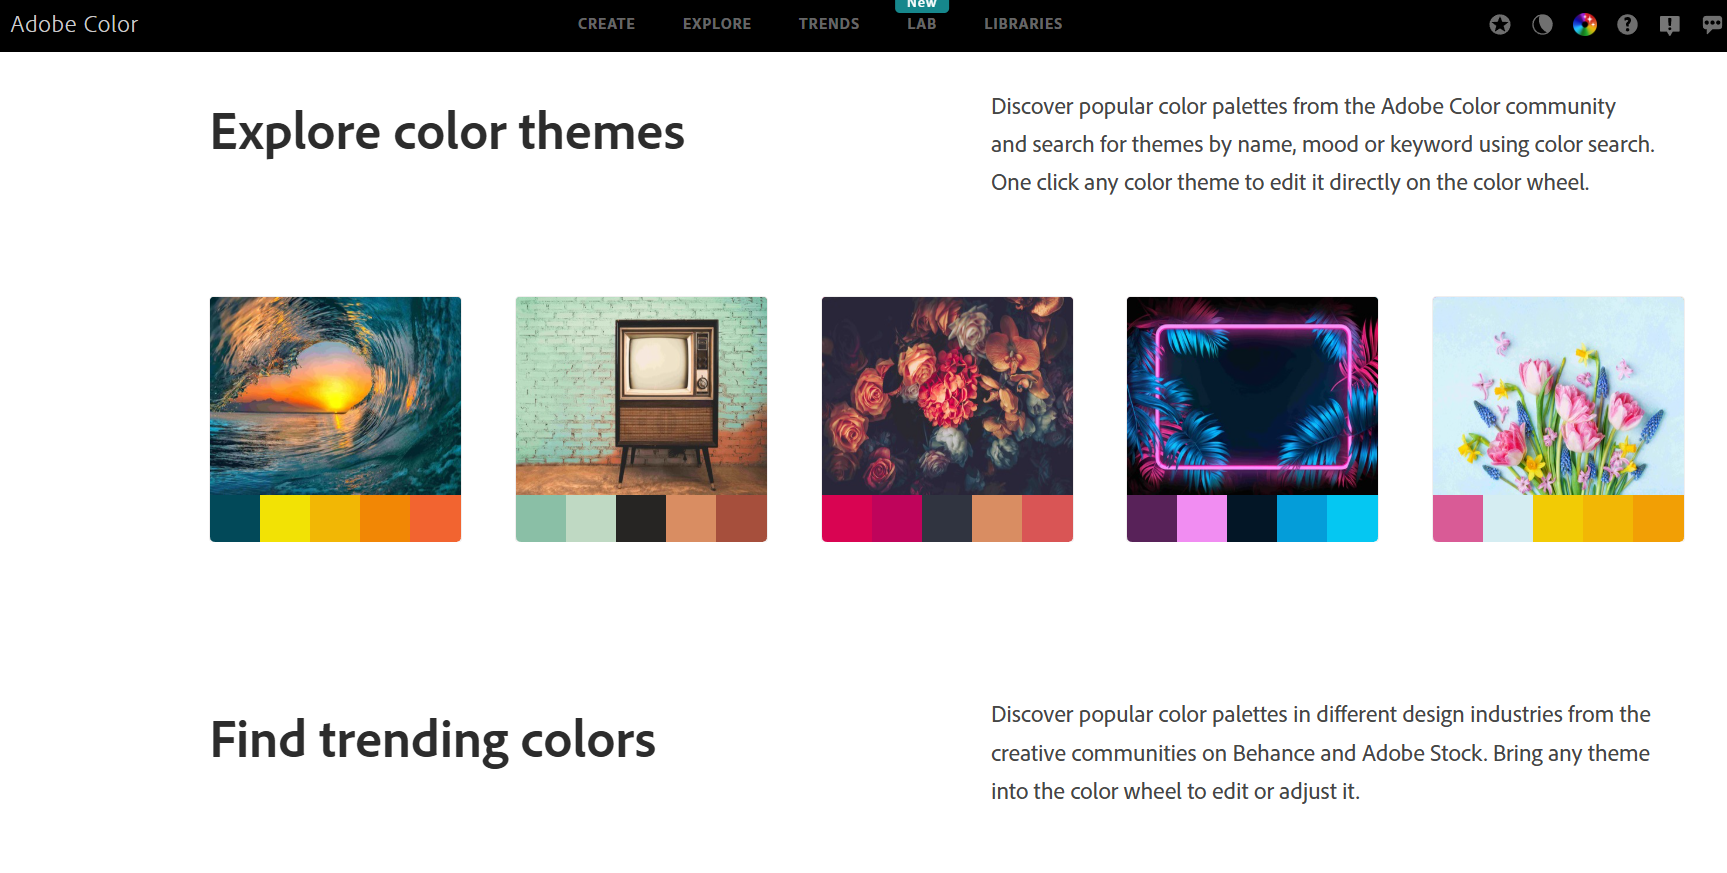Open the dark floral roses theme image
Screen dimensions: 1727x873
coord(947,396)
